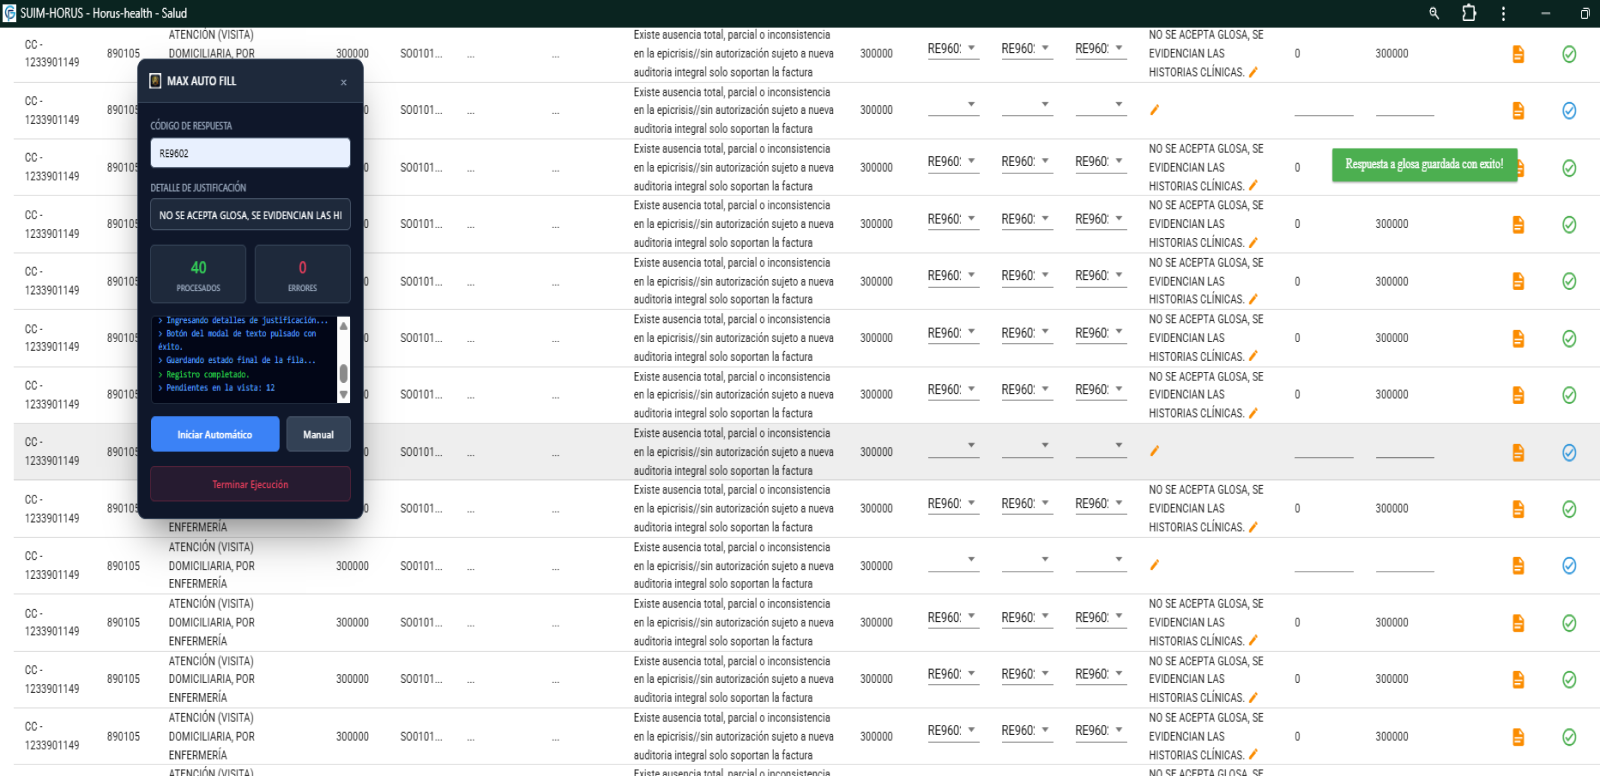Open the leftmost RE960 dropdown in topmost row
Image resolution: width=1600 pixels, height=776 pixels.
pos(953,49)
